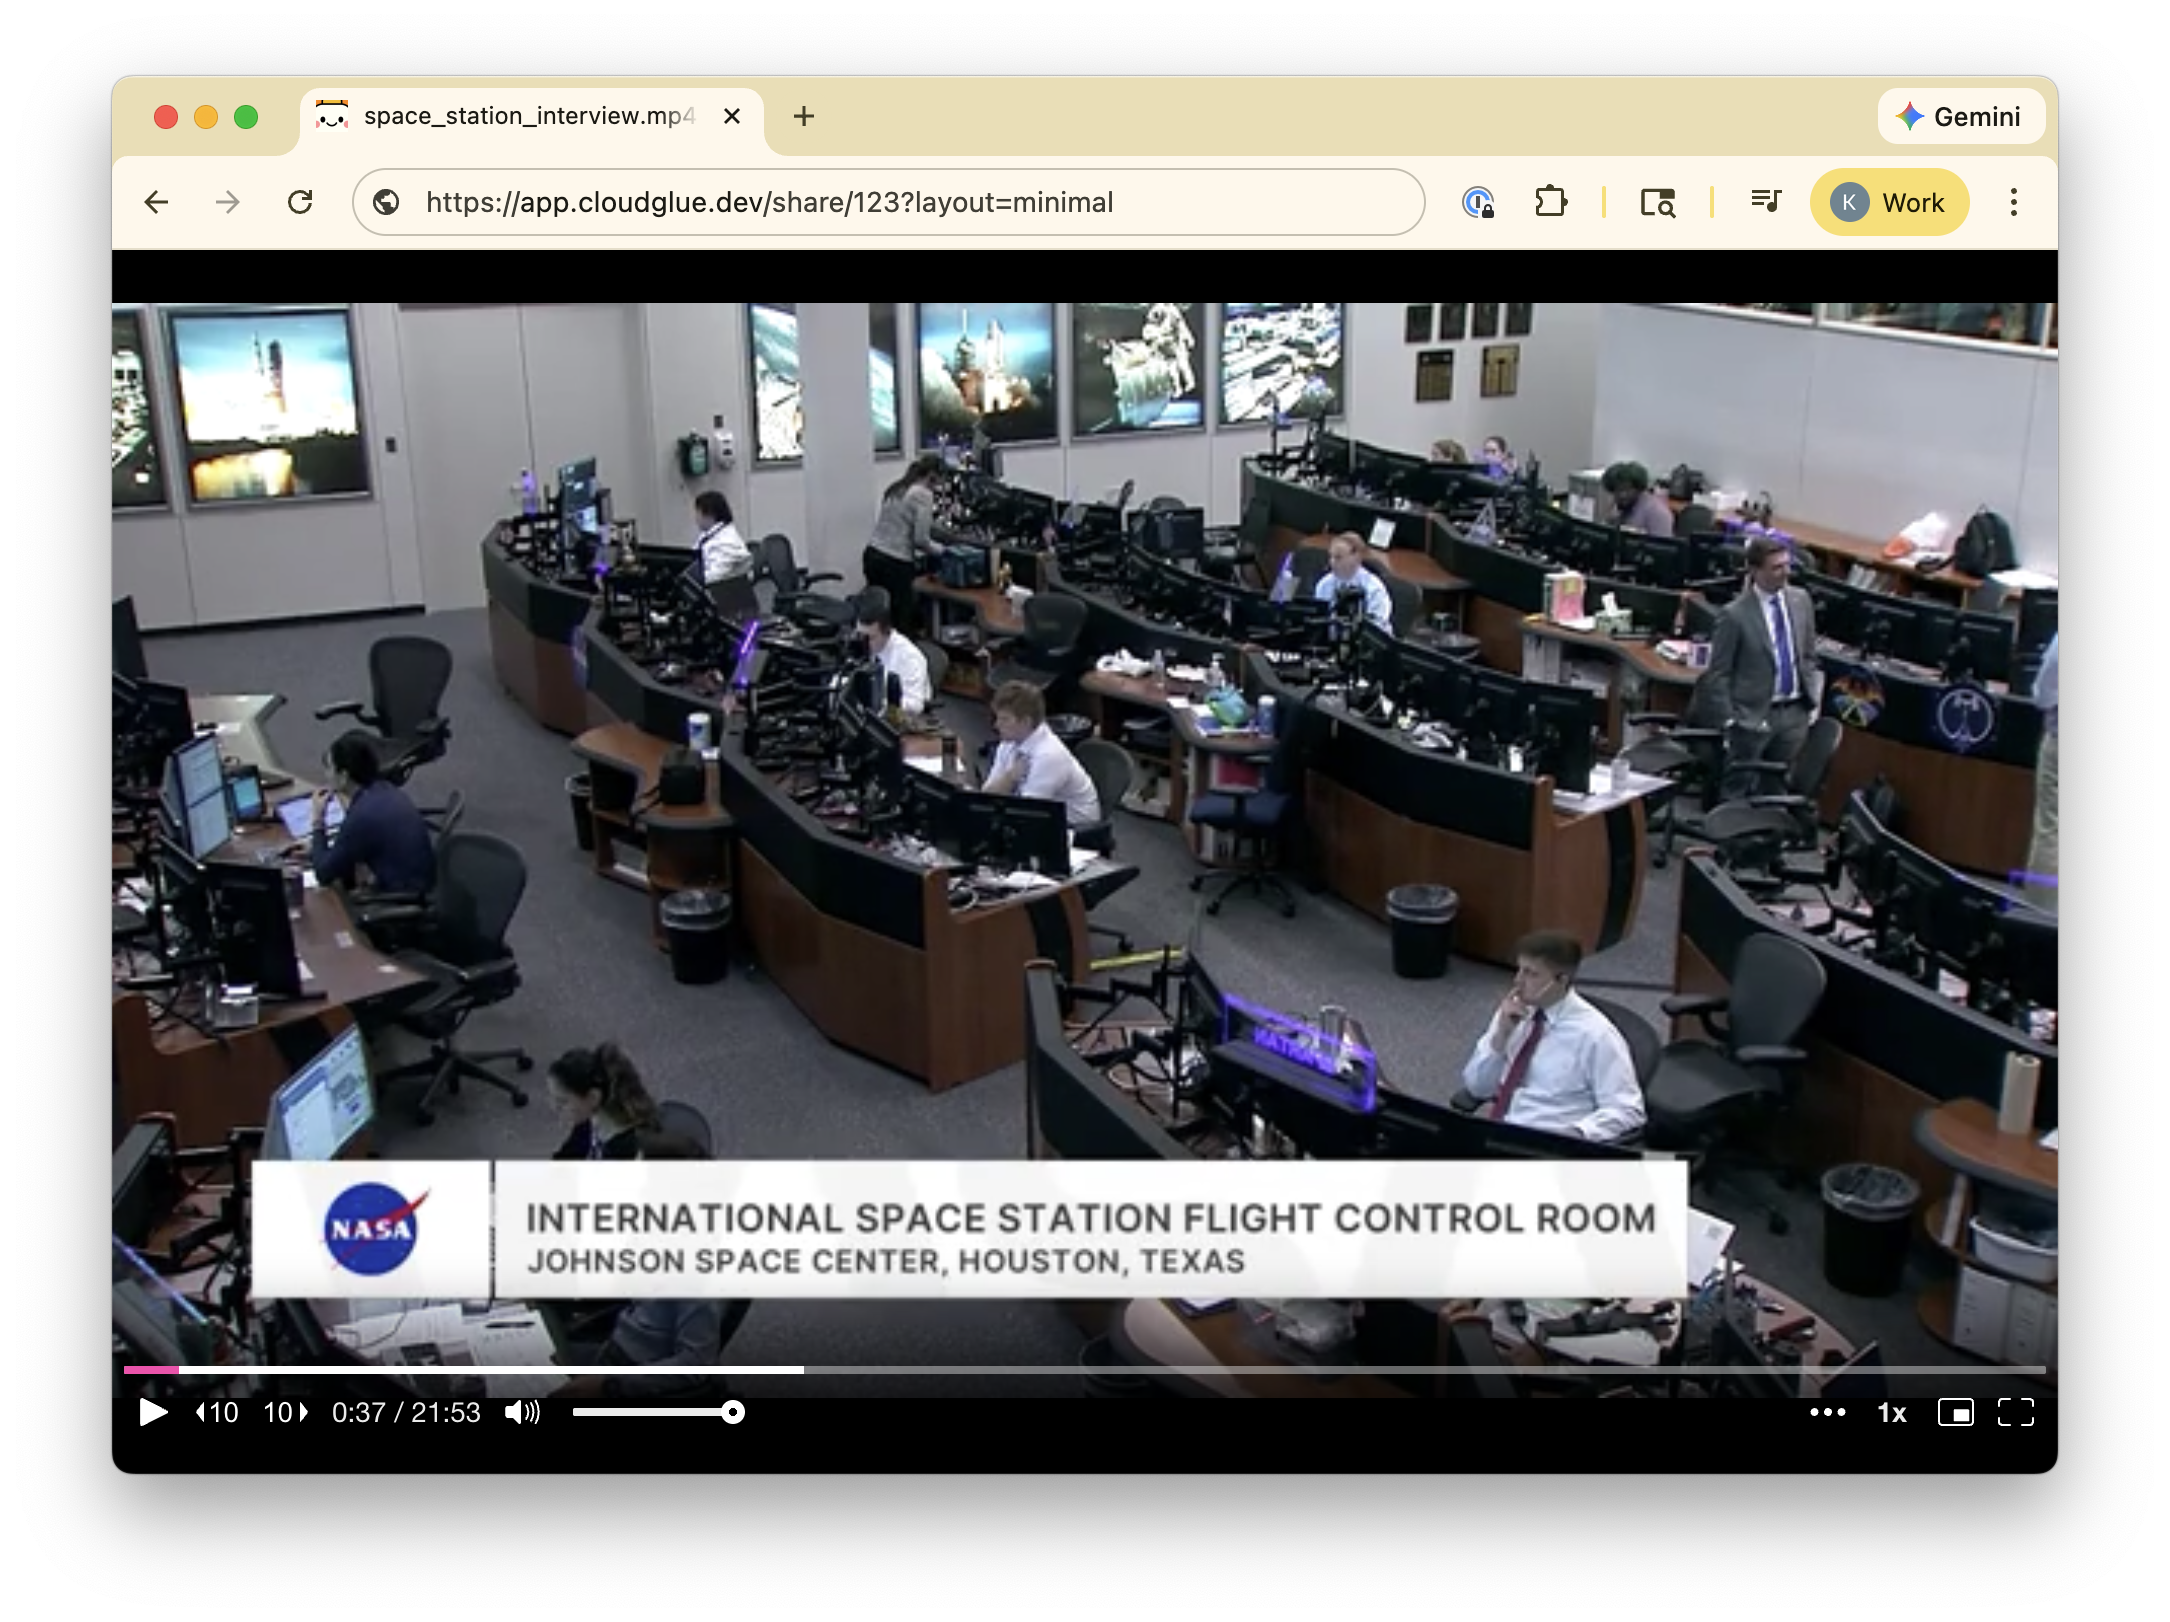Open the three-dot more options menu in player
The height and width of the screenshot is (1622, 2170).
coord(1827,1412)
